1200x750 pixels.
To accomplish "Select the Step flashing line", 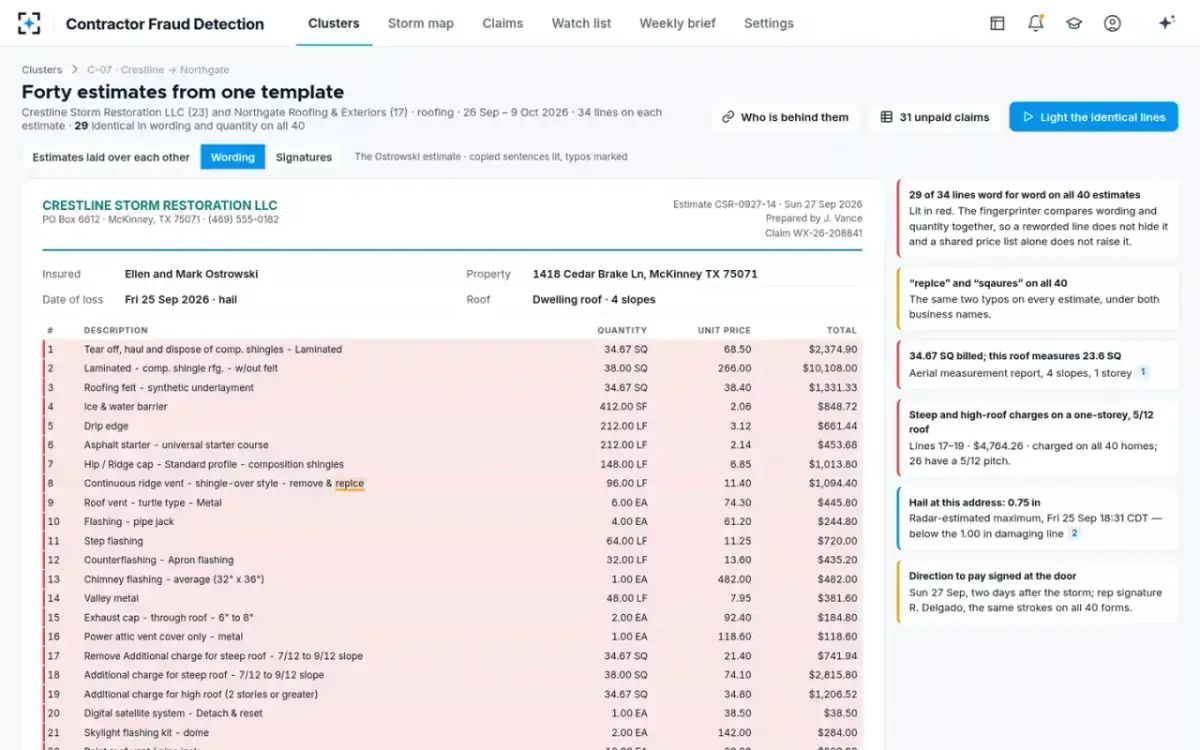I will coord(452,541).
